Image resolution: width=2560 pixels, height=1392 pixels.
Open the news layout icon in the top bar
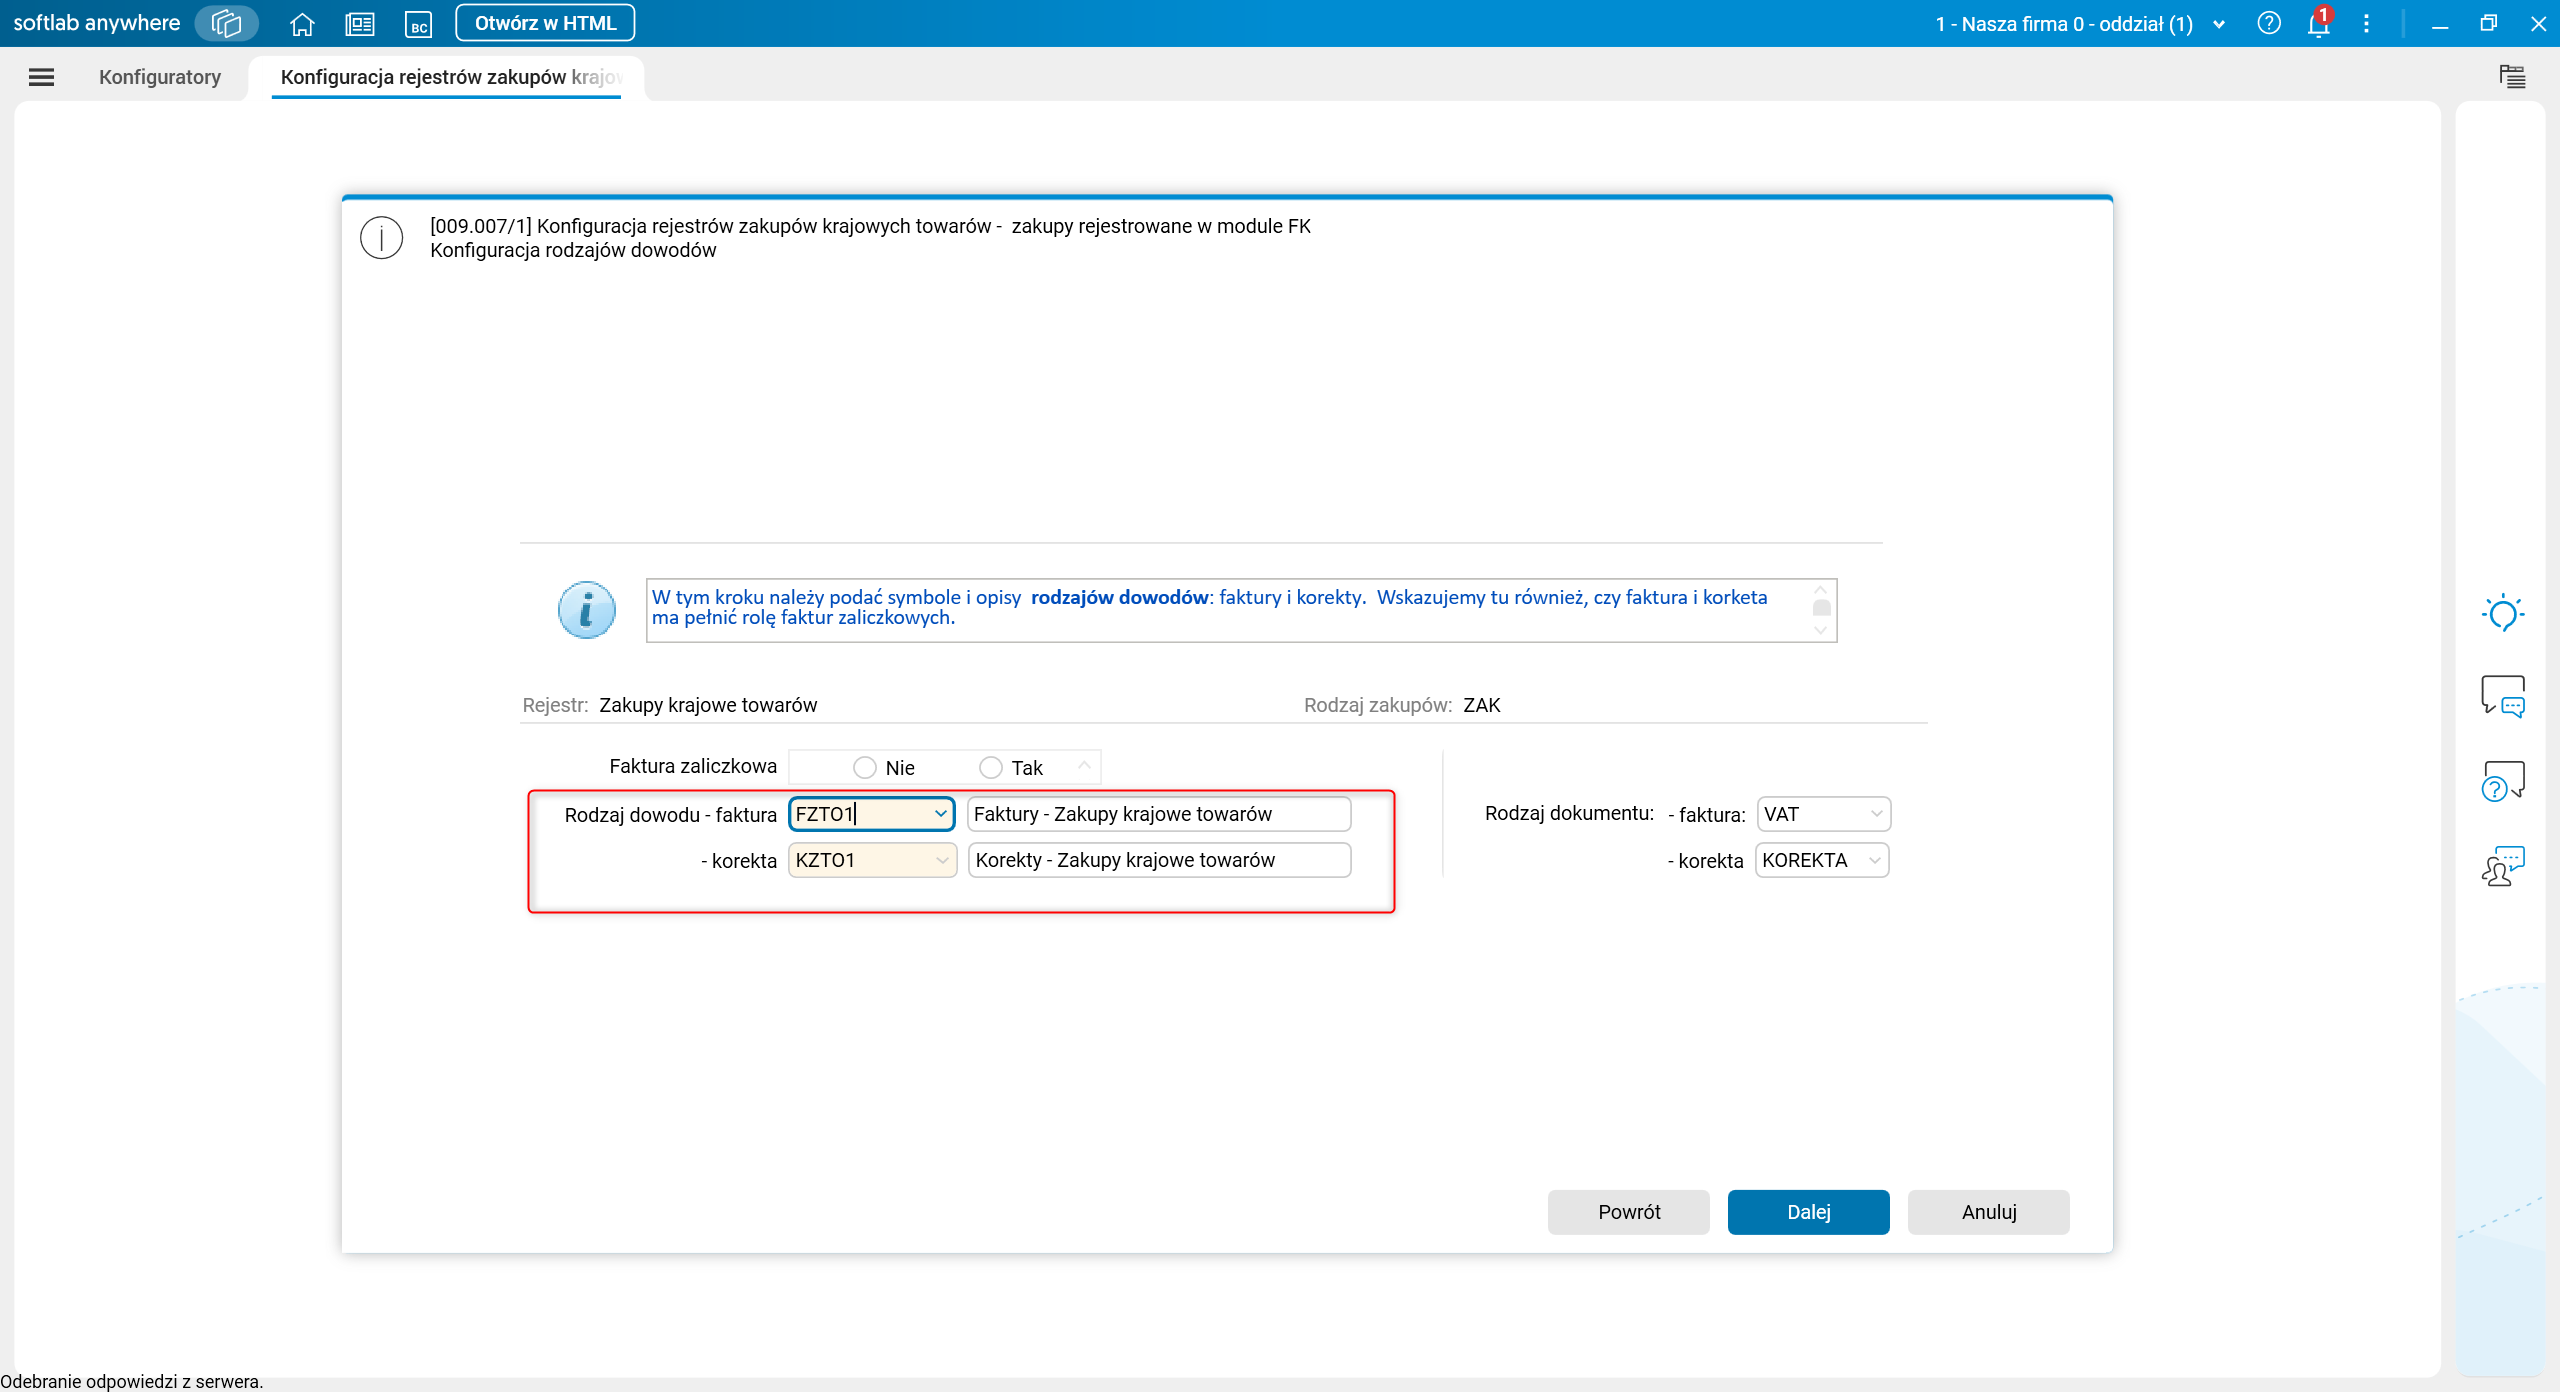360,24
